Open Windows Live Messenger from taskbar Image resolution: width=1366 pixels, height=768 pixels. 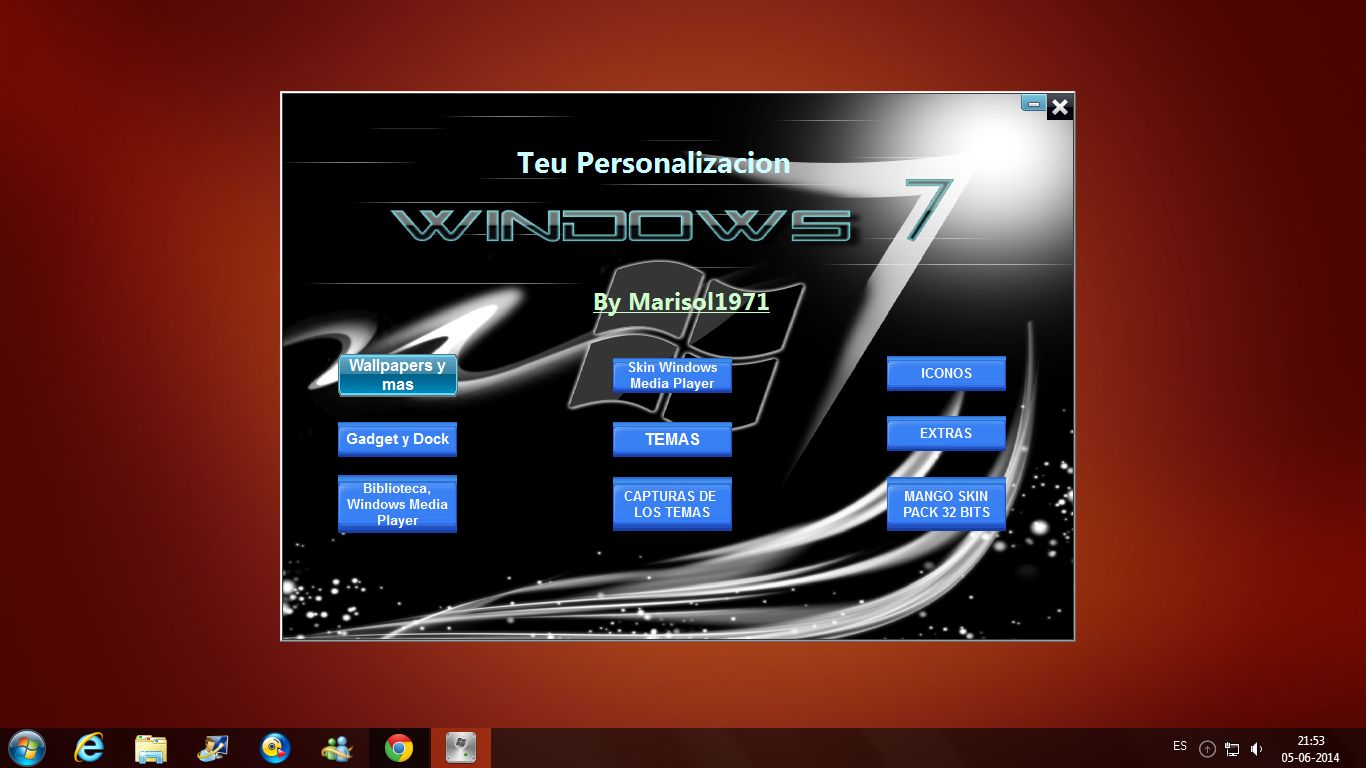(x=337, y=748)
